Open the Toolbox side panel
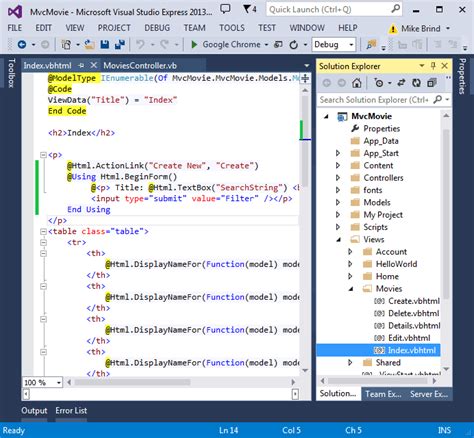The image size is (474, 438). click(x=11, y=73)
